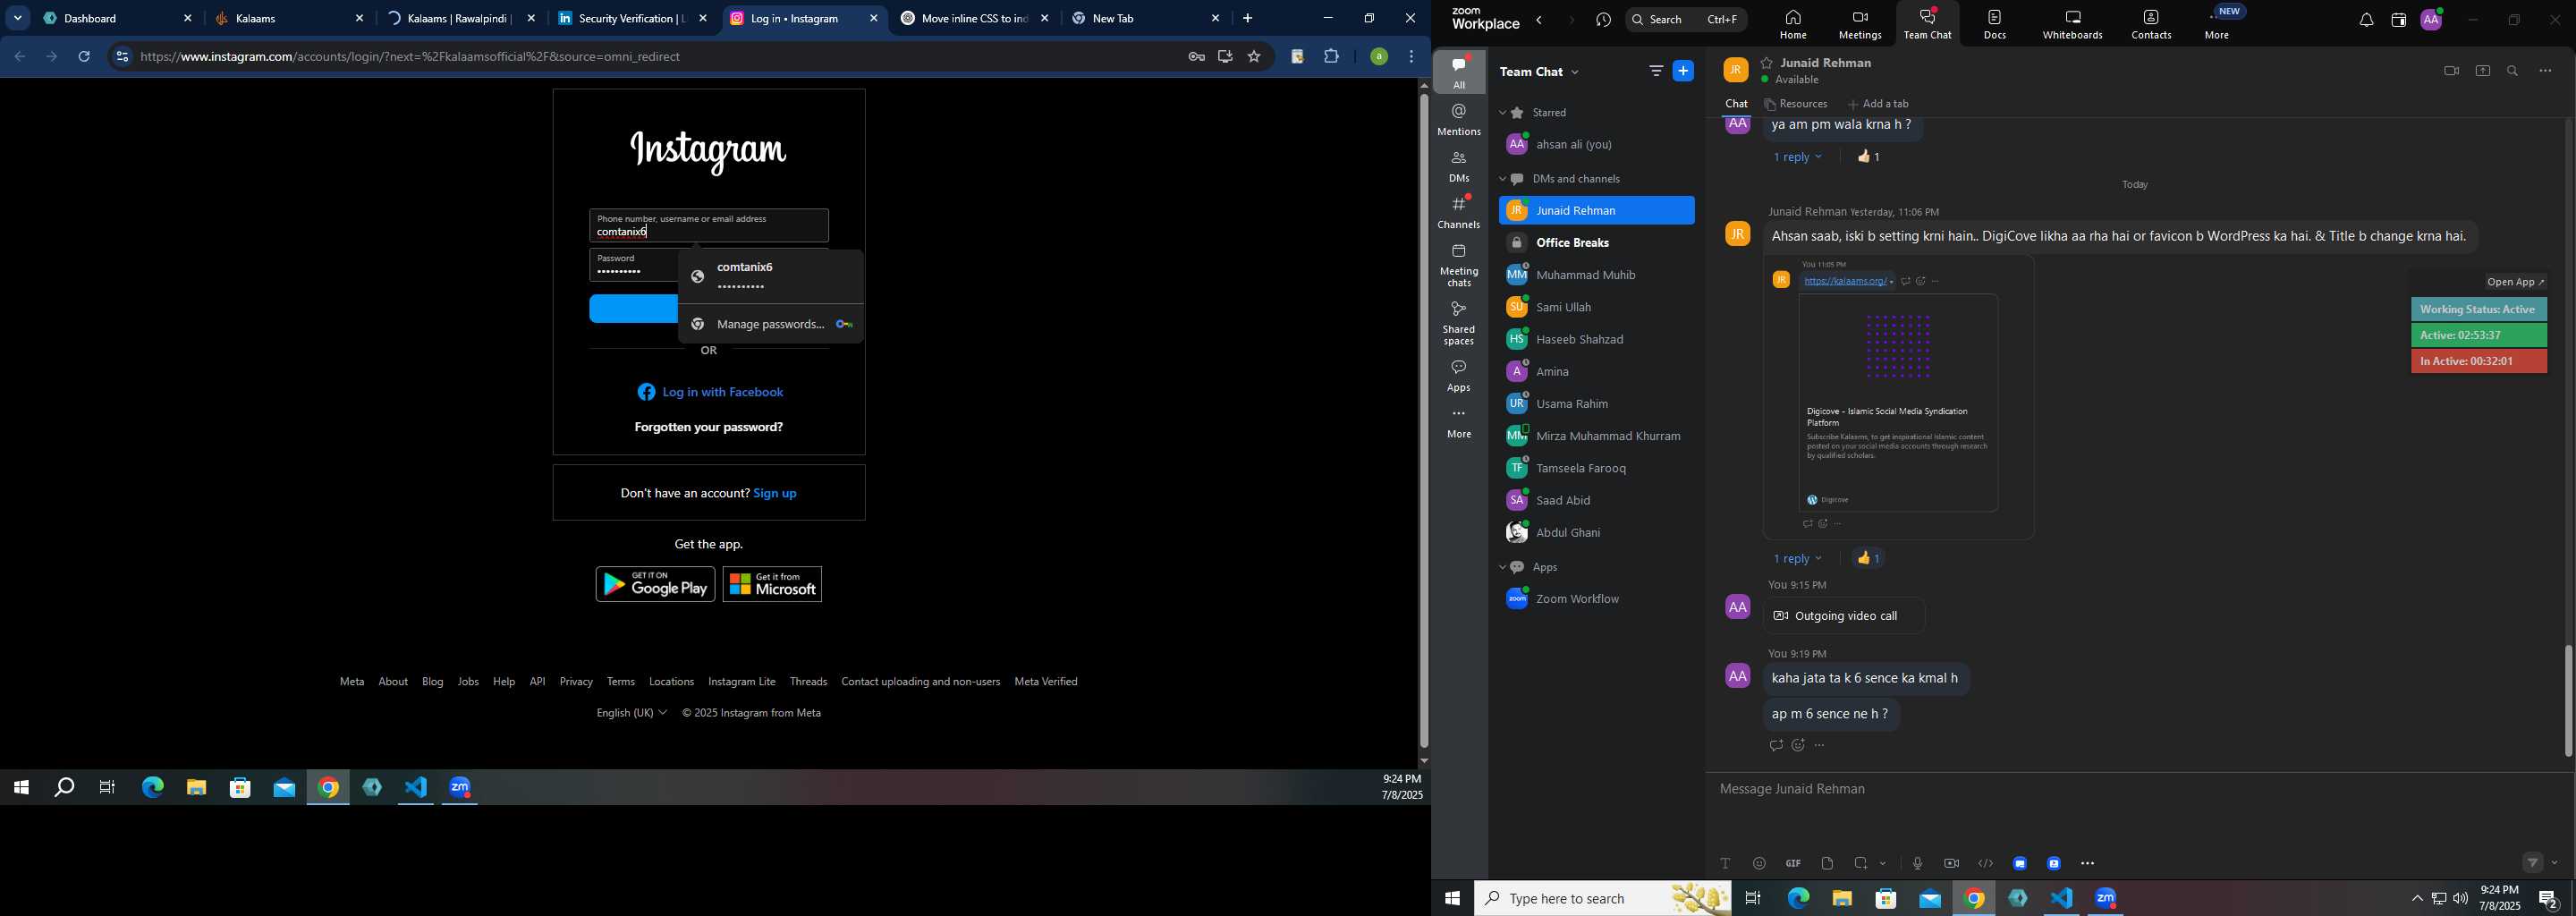Screen dimensions: 2576x916
Task: Click Log in with Facebook
Action: point(710,392)
